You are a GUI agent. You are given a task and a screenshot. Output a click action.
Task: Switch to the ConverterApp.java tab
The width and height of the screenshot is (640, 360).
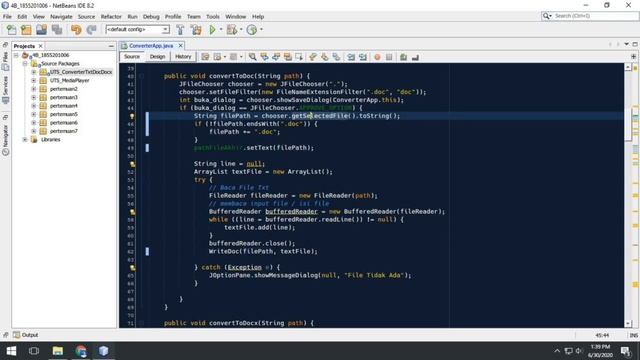[x=151, y=46]
